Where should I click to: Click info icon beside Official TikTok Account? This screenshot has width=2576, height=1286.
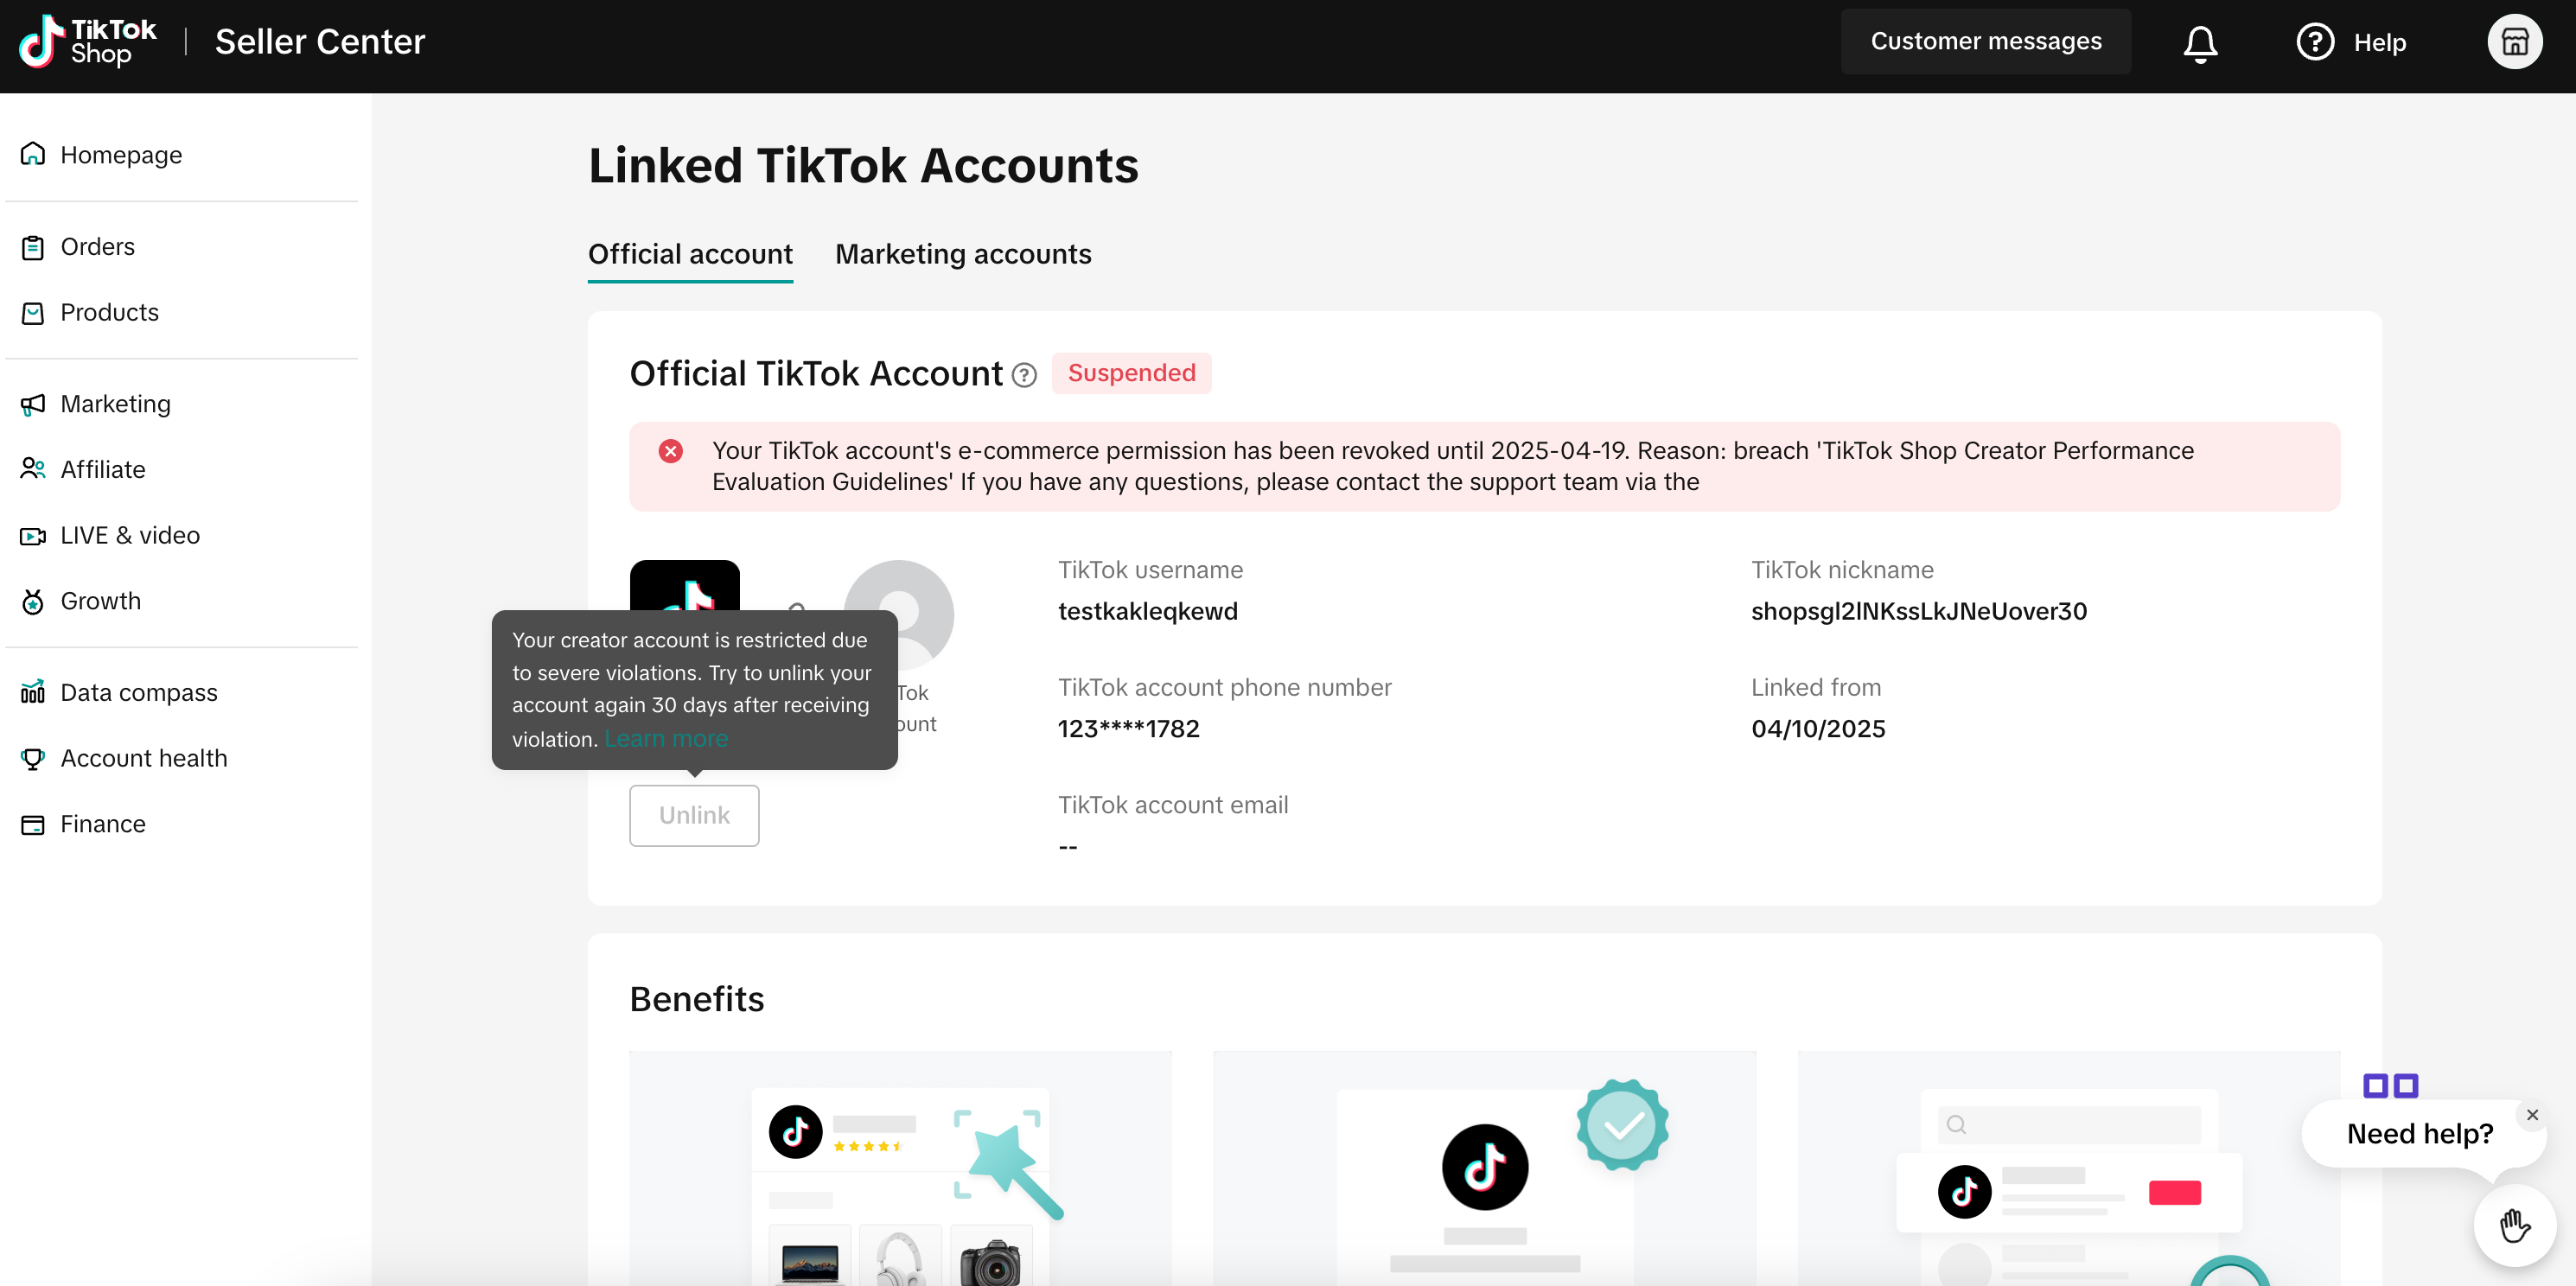pos(1024,375)
